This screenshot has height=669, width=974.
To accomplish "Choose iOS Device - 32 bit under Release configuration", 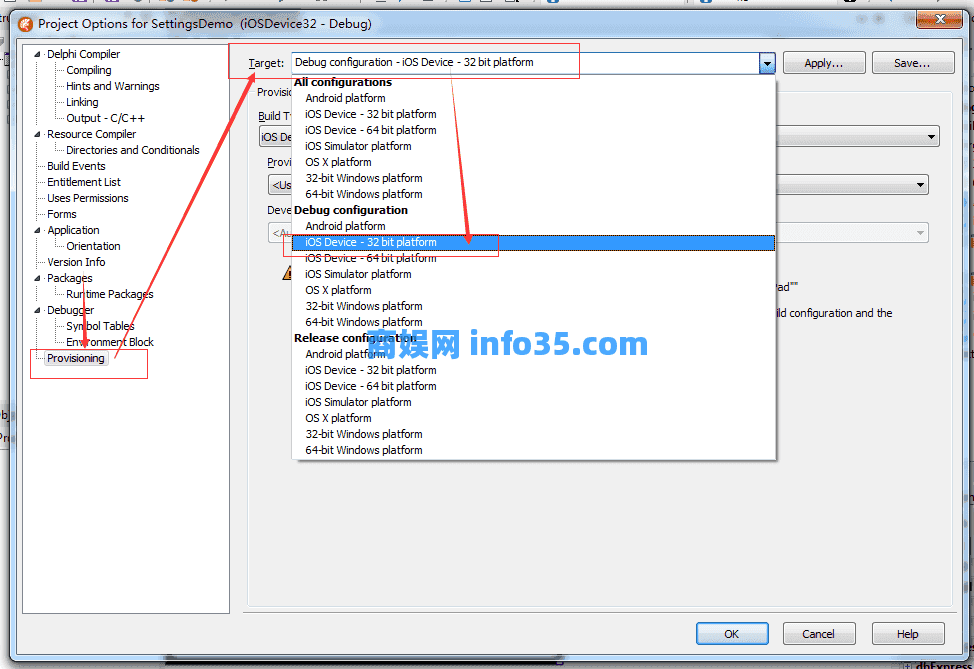I will coord(534,370).
